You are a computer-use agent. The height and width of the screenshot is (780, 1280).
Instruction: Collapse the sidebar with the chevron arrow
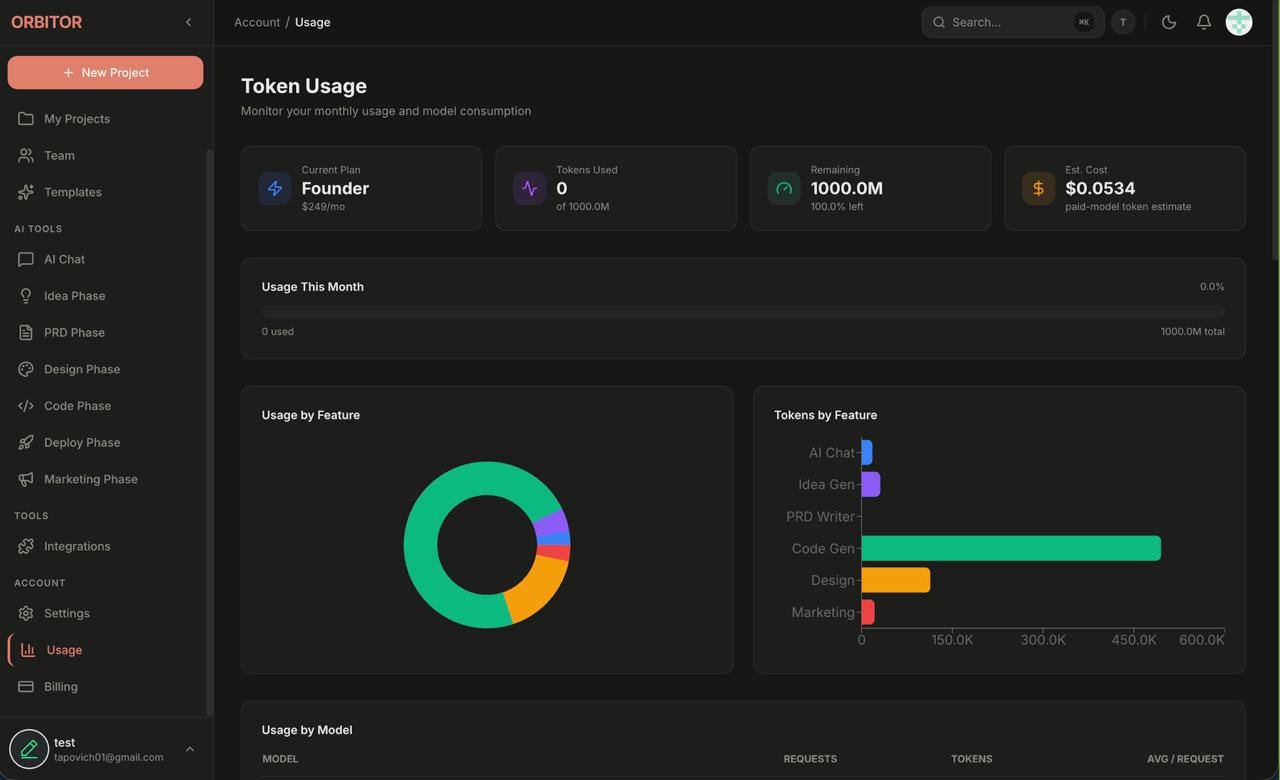188,22
